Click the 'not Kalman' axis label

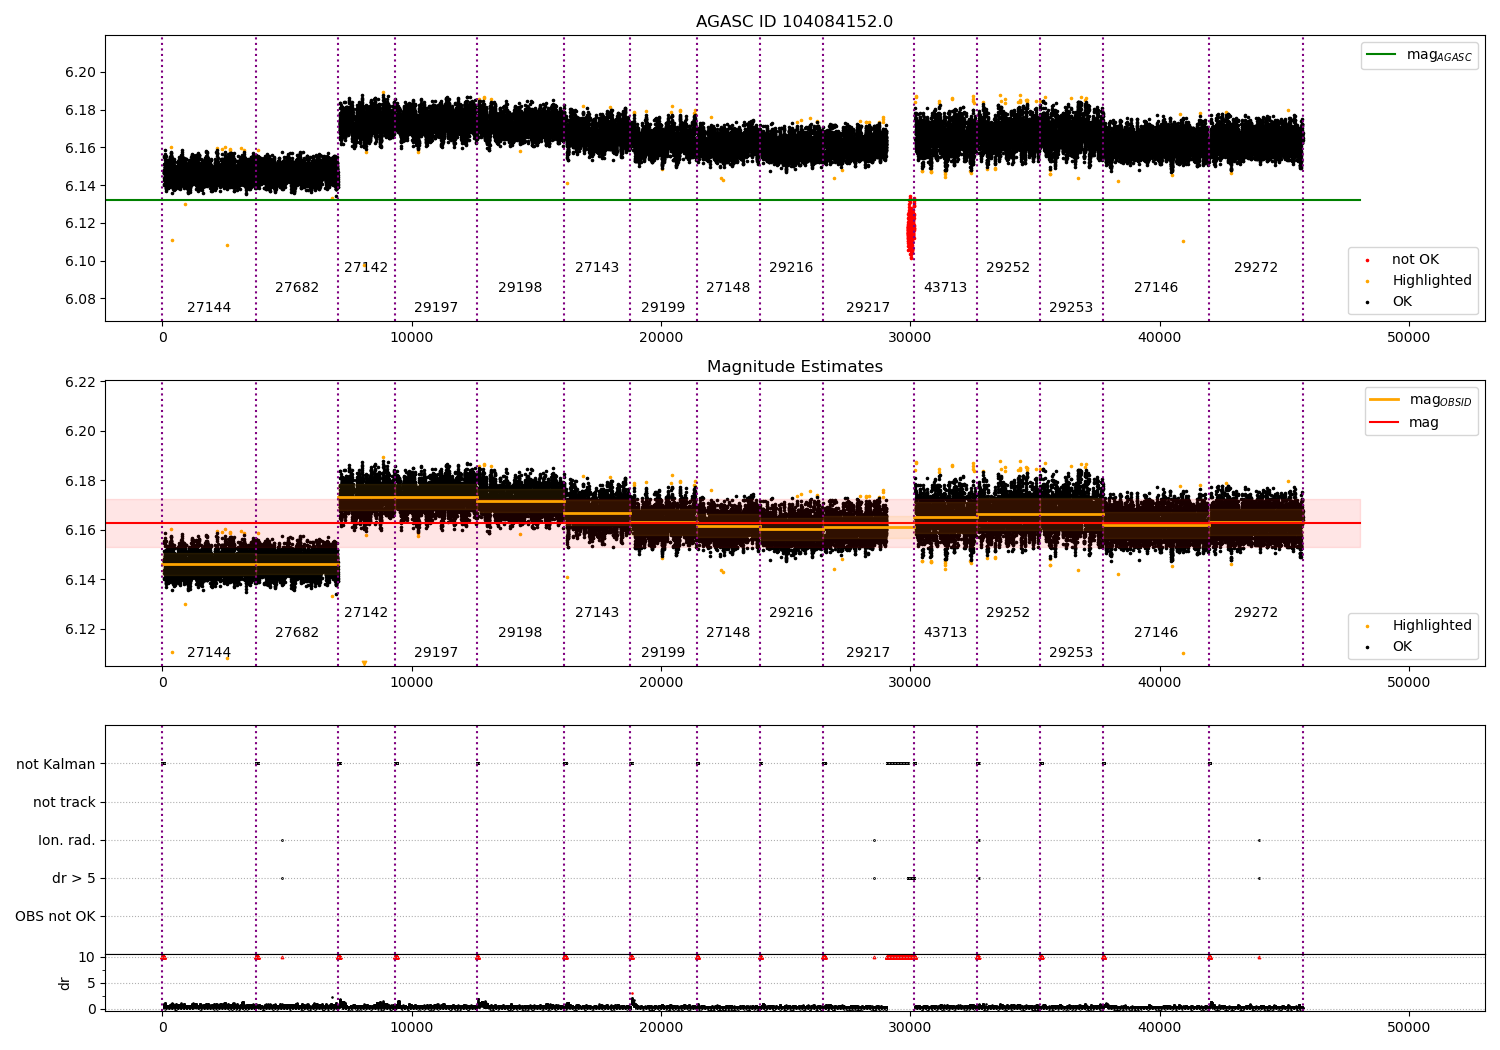[x=56, y=765]
